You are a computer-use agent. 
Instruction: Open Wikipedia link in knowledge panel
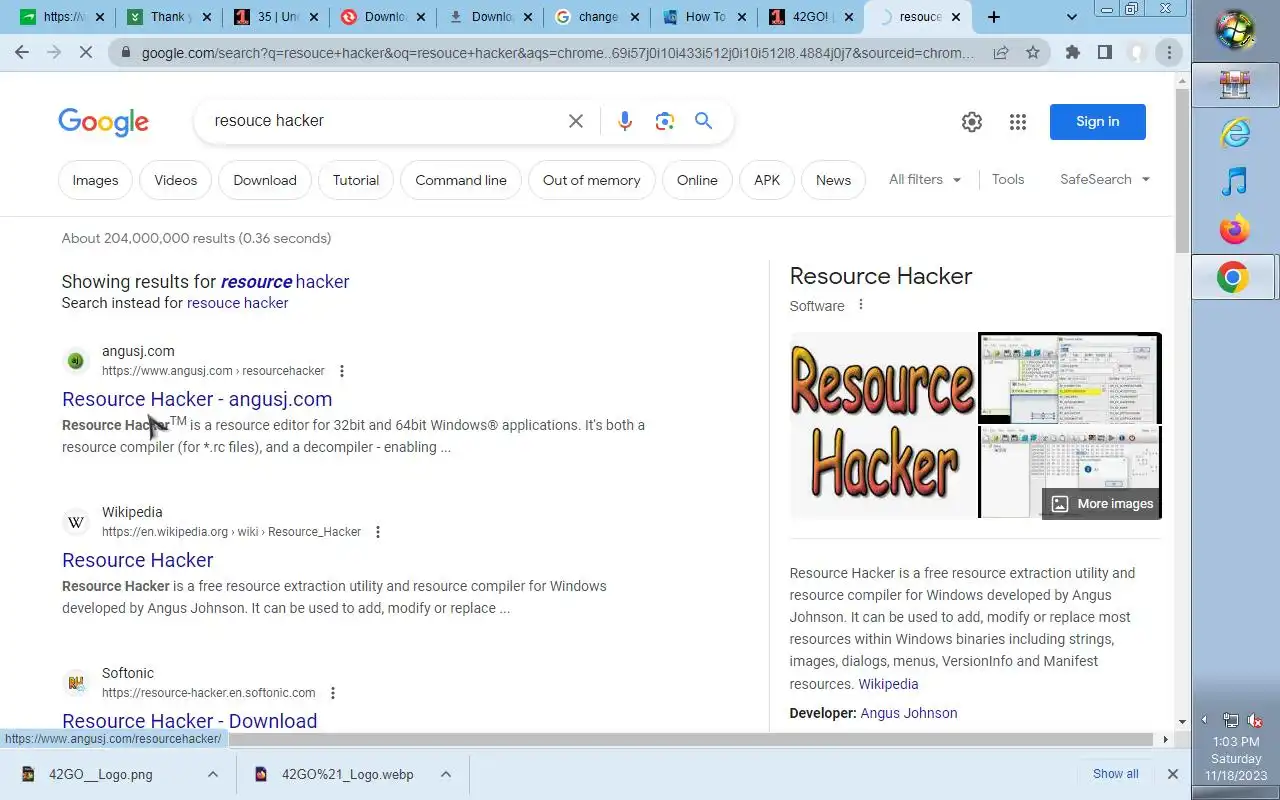click(x=888, y=684)
